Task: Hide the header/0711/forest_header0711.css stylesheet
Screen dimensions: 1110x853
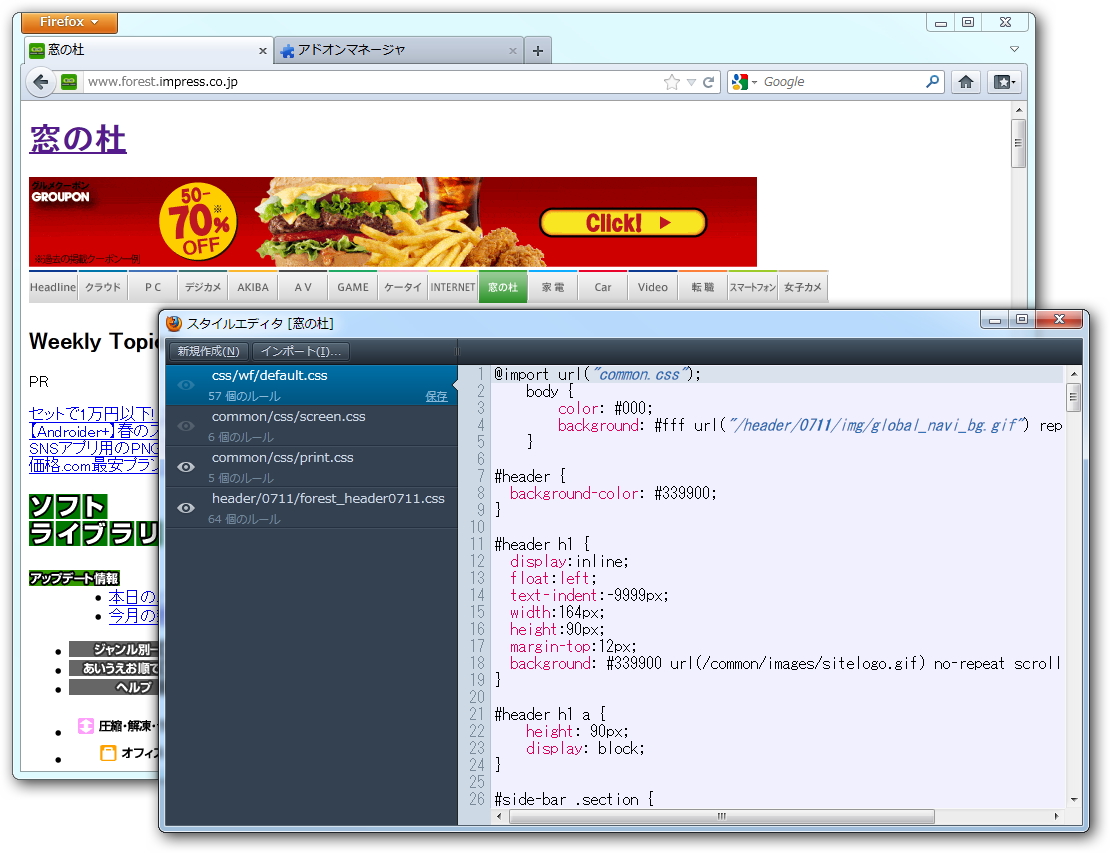Action: tap(186, 507)
